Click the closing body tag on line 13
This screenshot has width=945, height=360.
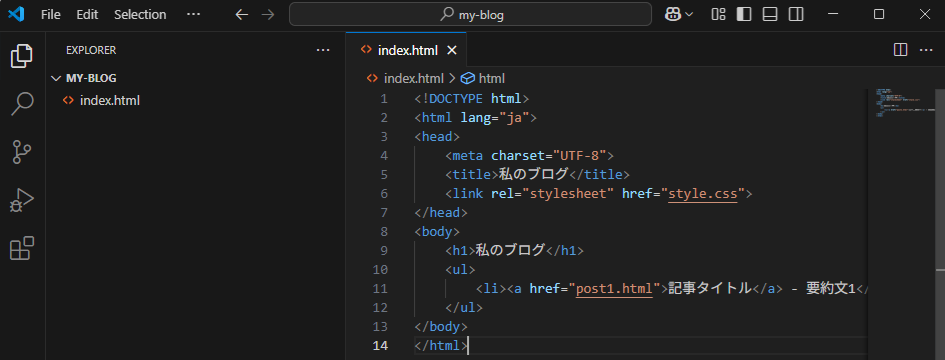pos(441,327)
